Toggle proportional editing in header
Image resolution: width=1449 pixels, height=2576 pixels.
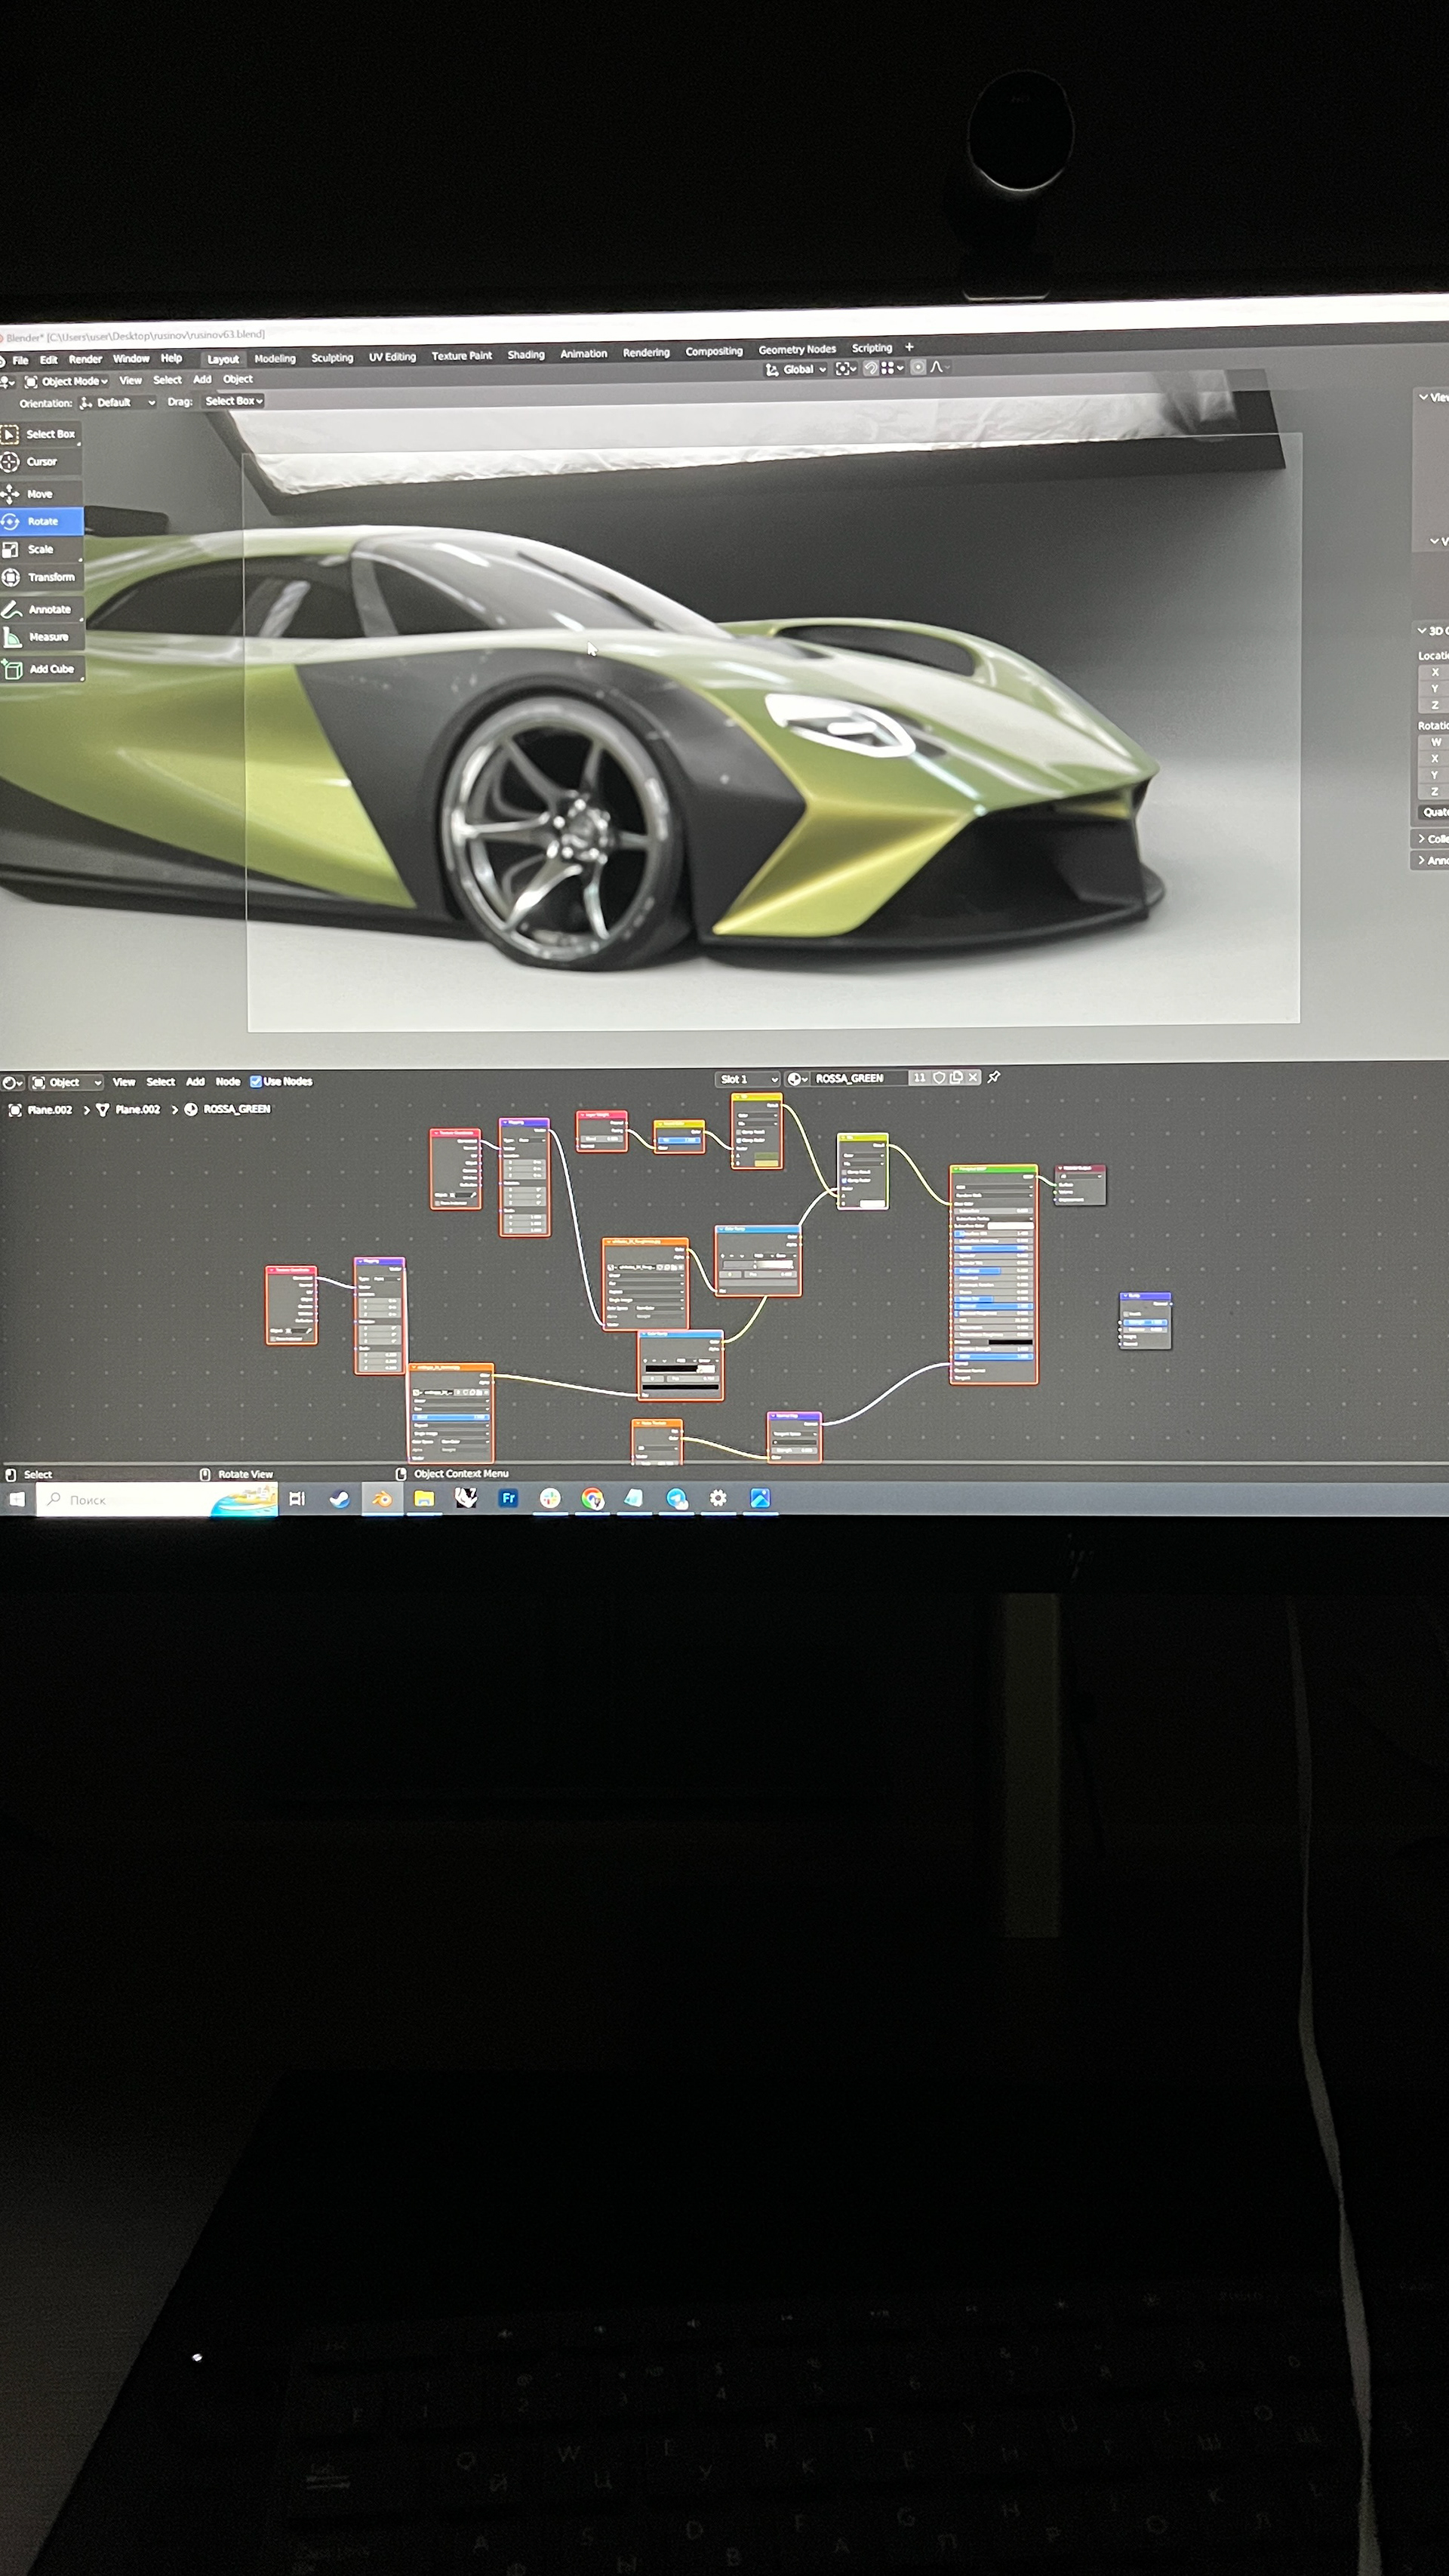point(918,367)
